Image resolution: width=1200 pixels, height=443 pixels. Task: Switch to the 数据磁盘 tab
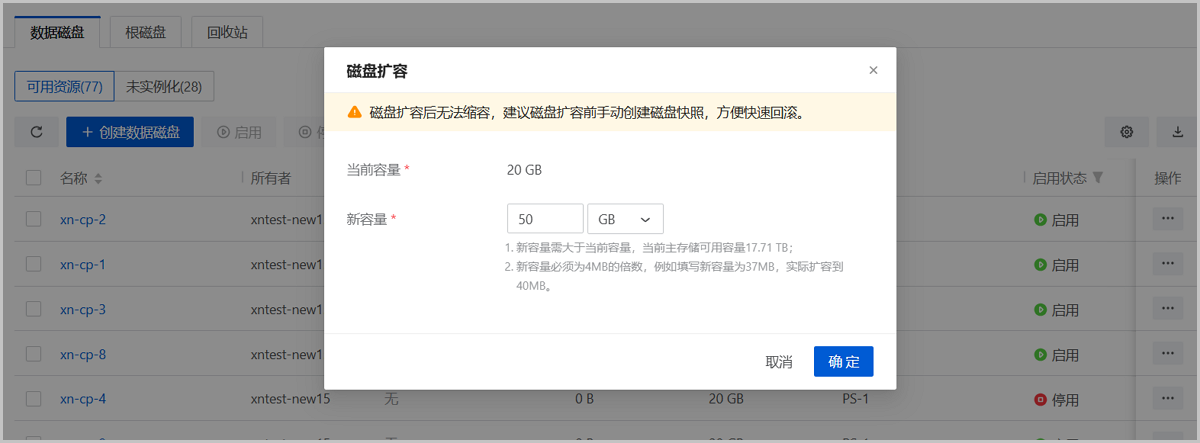click(x=58, y=31)
